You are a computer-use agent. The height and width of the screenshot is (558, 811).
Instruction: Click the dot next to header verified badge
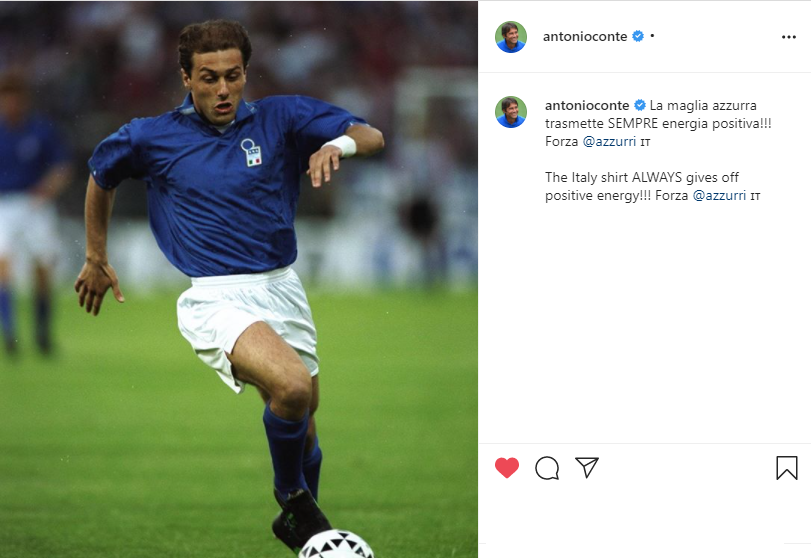[652, 36]
